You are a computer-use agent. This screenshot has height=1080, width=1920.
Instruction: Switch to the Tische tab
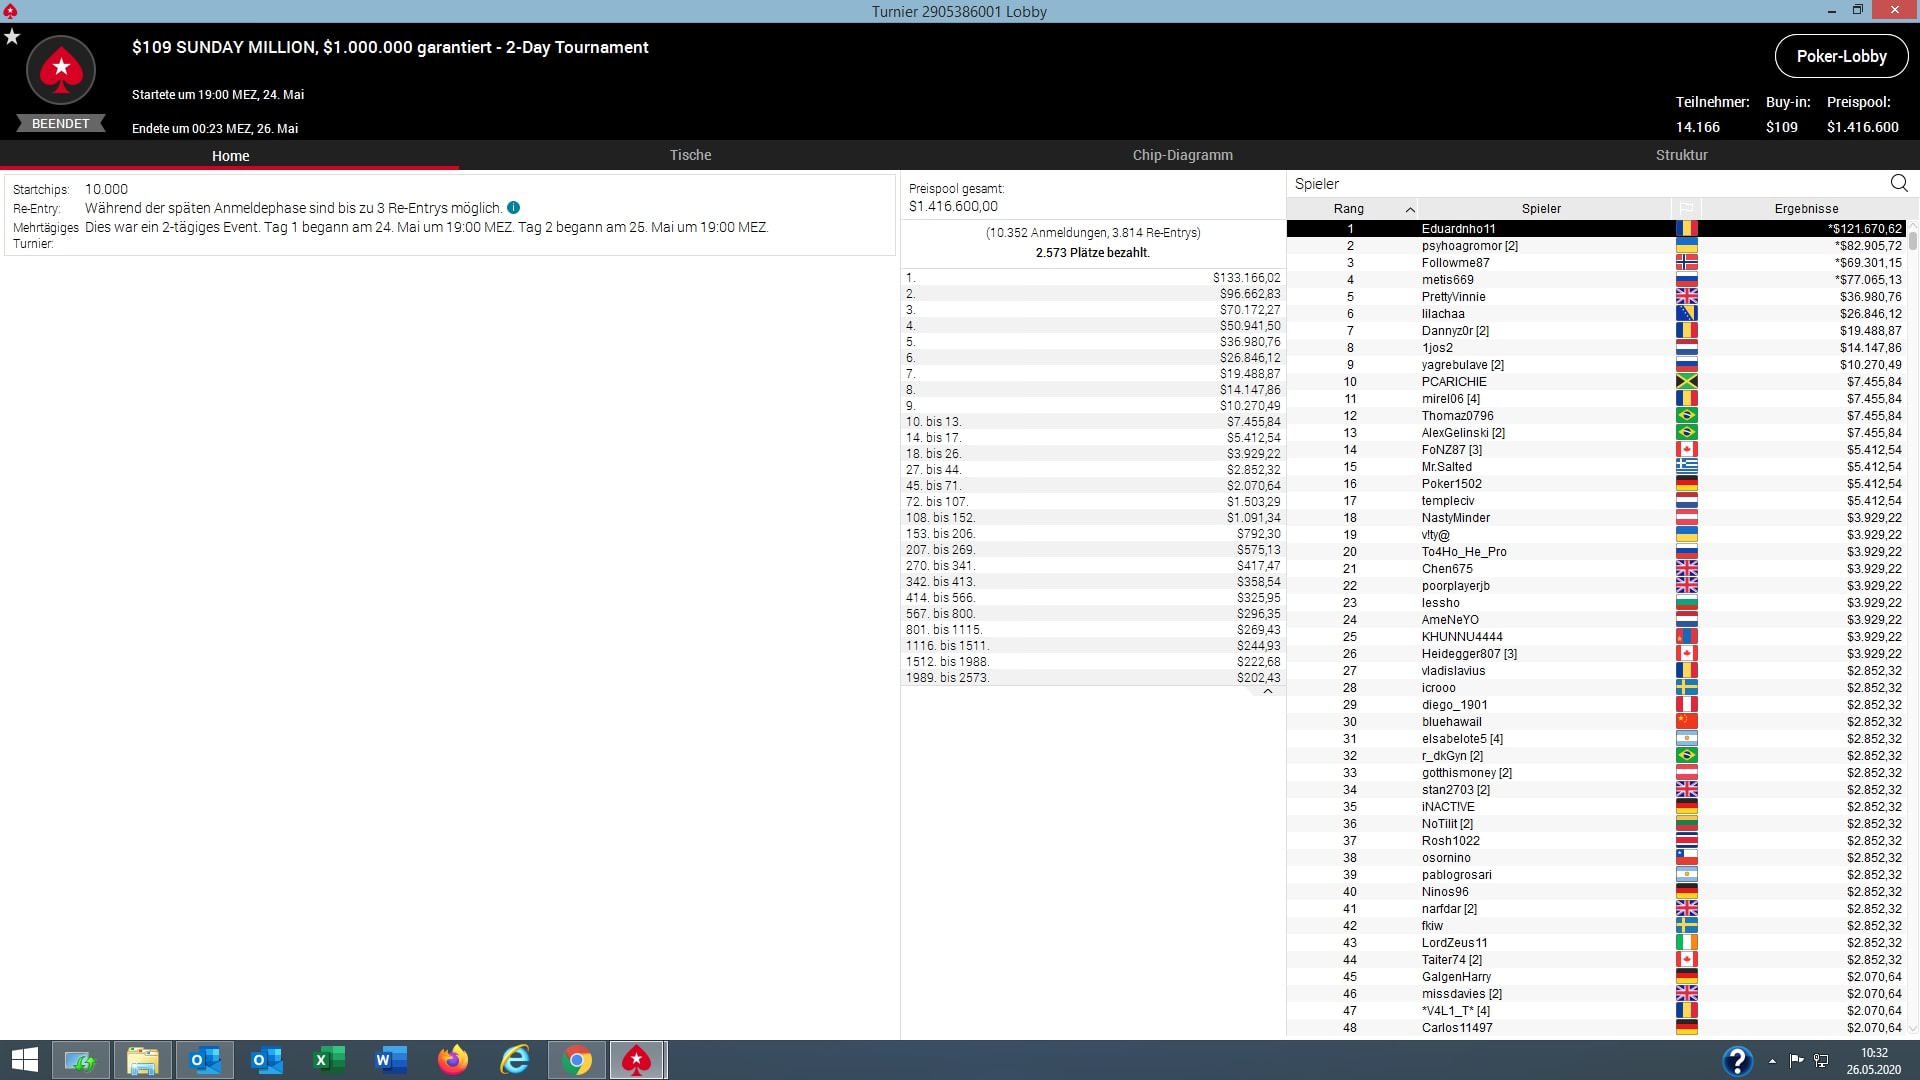pos(690,155)
